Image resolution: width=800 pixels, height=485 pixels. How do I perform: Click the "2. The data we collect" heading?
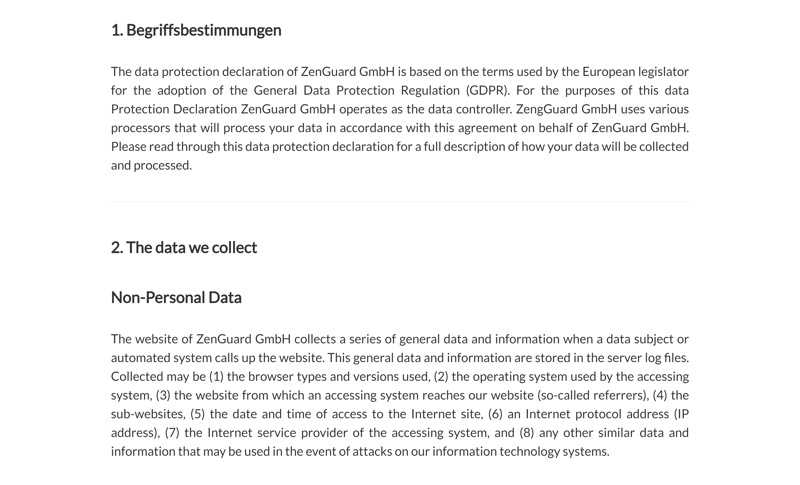(x=184, y=247)
